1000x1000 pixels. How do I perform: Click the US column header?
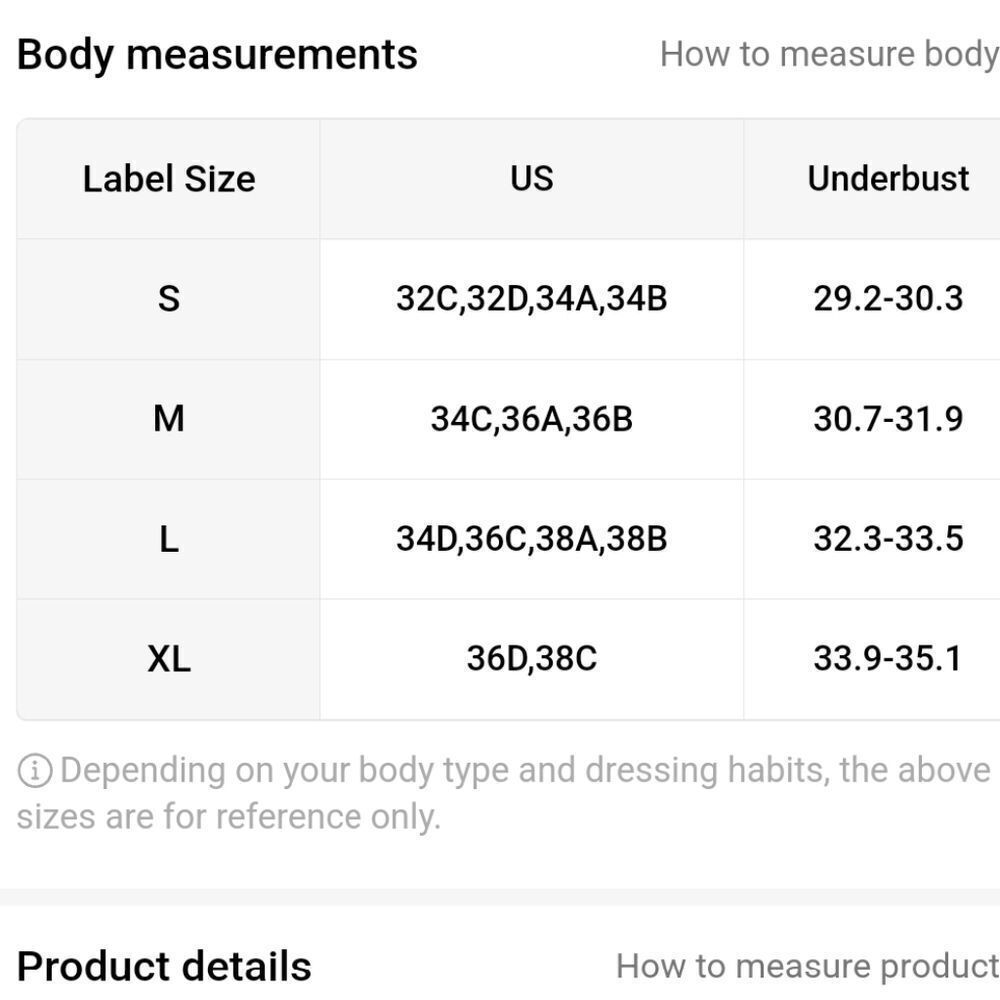532,179
